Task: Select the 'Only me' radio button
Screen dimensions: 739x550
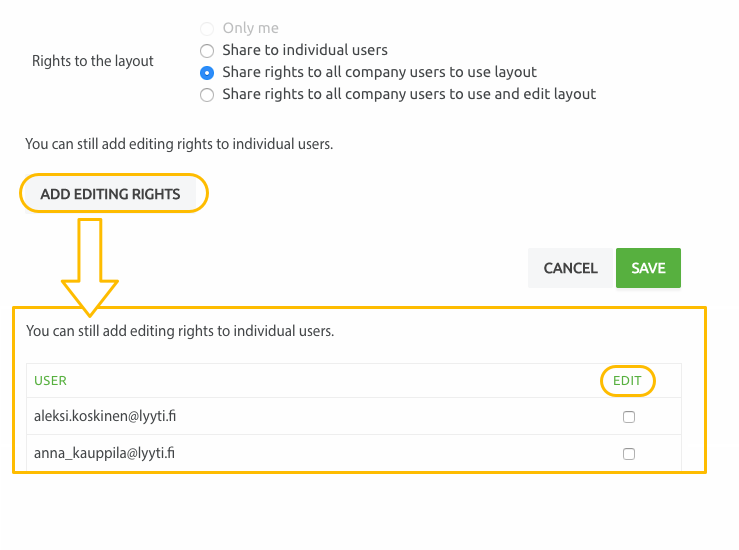Action: point(207,28)
